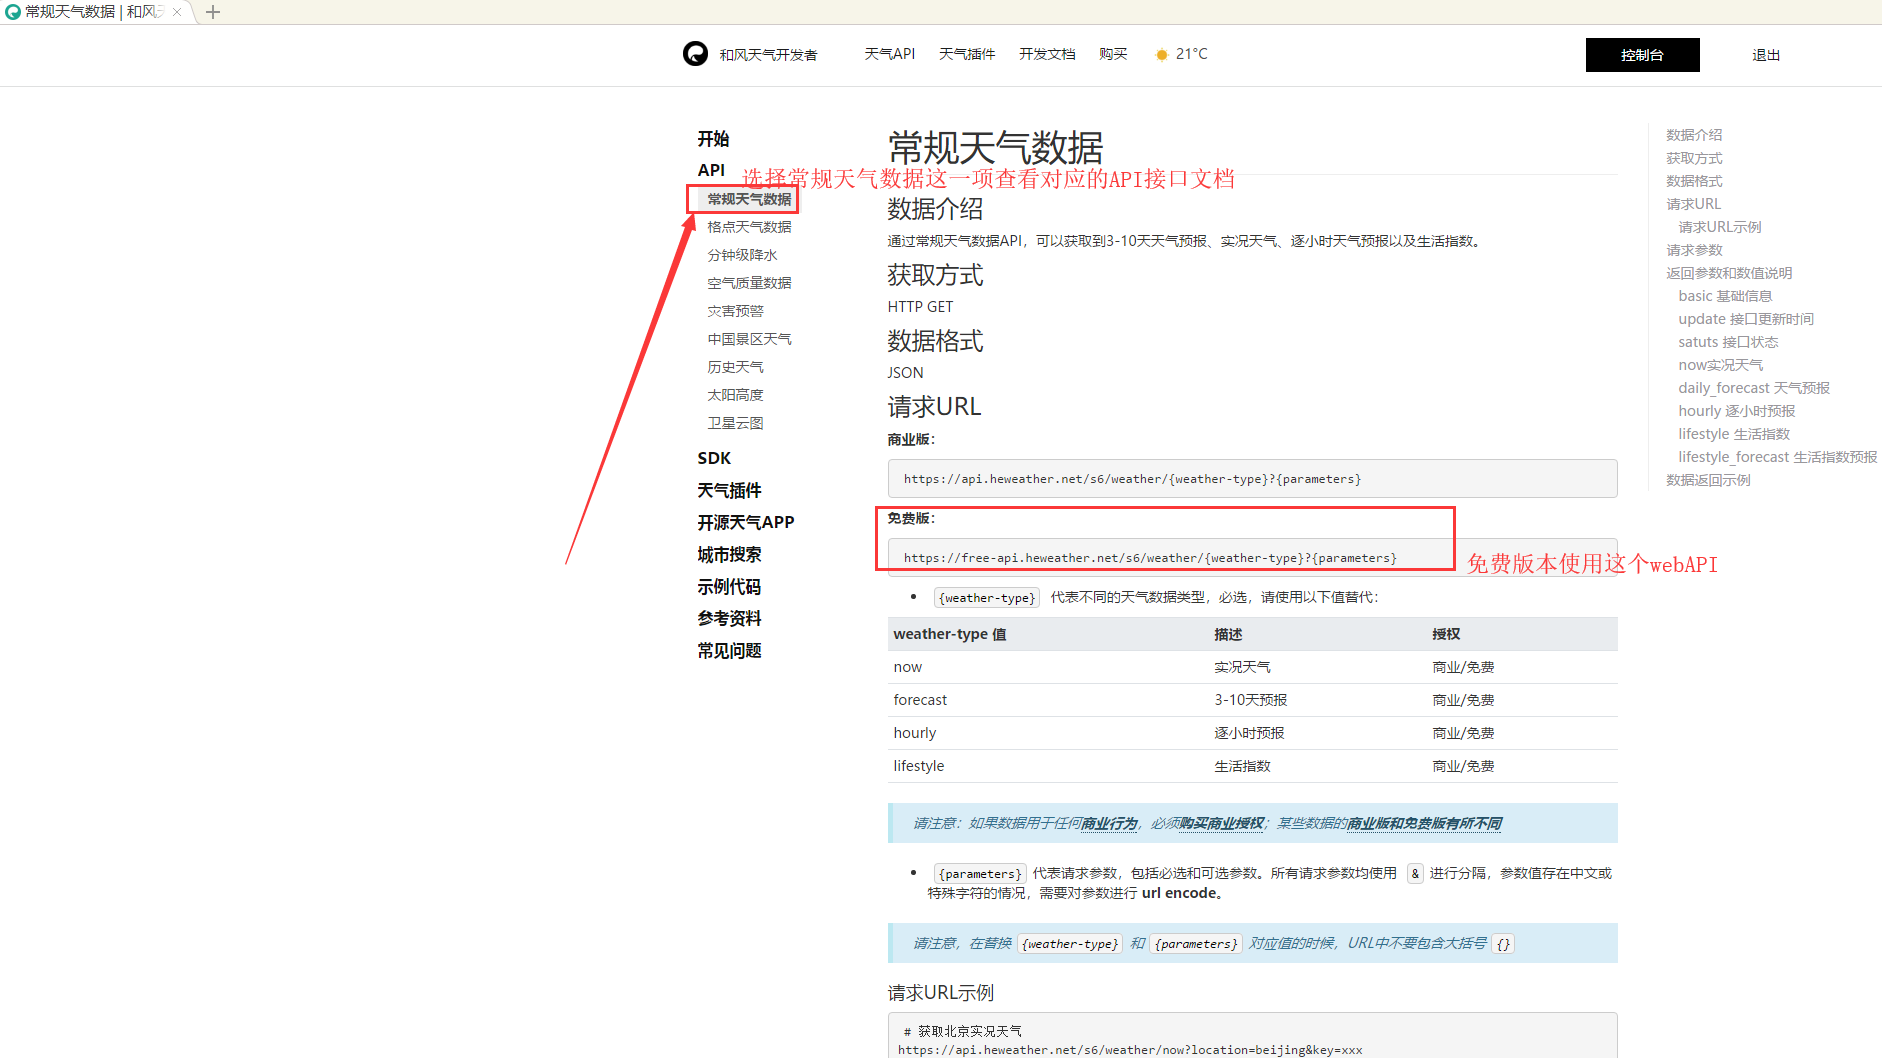Jump to update 接口更新时间 in the outline
This screenshot has height=1058, width=1882.
tap(1745, 319)
